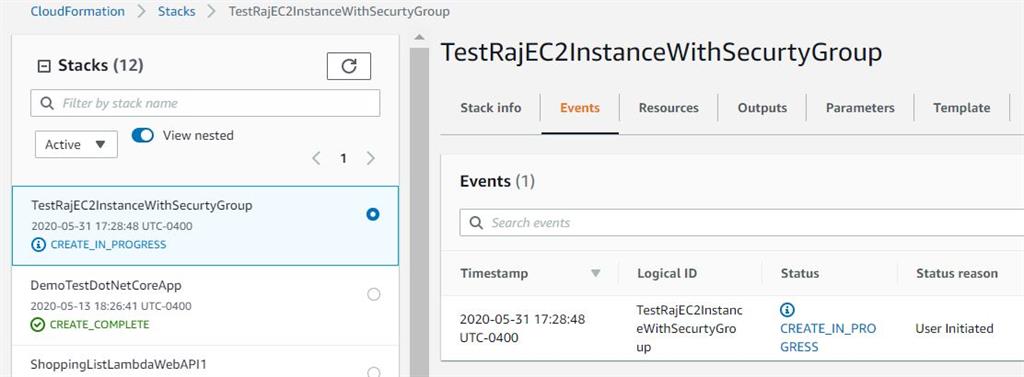This screenshot has height=377, width=1024.
Task: Click the scrollbar up arrow
Action: coord(419,37)
